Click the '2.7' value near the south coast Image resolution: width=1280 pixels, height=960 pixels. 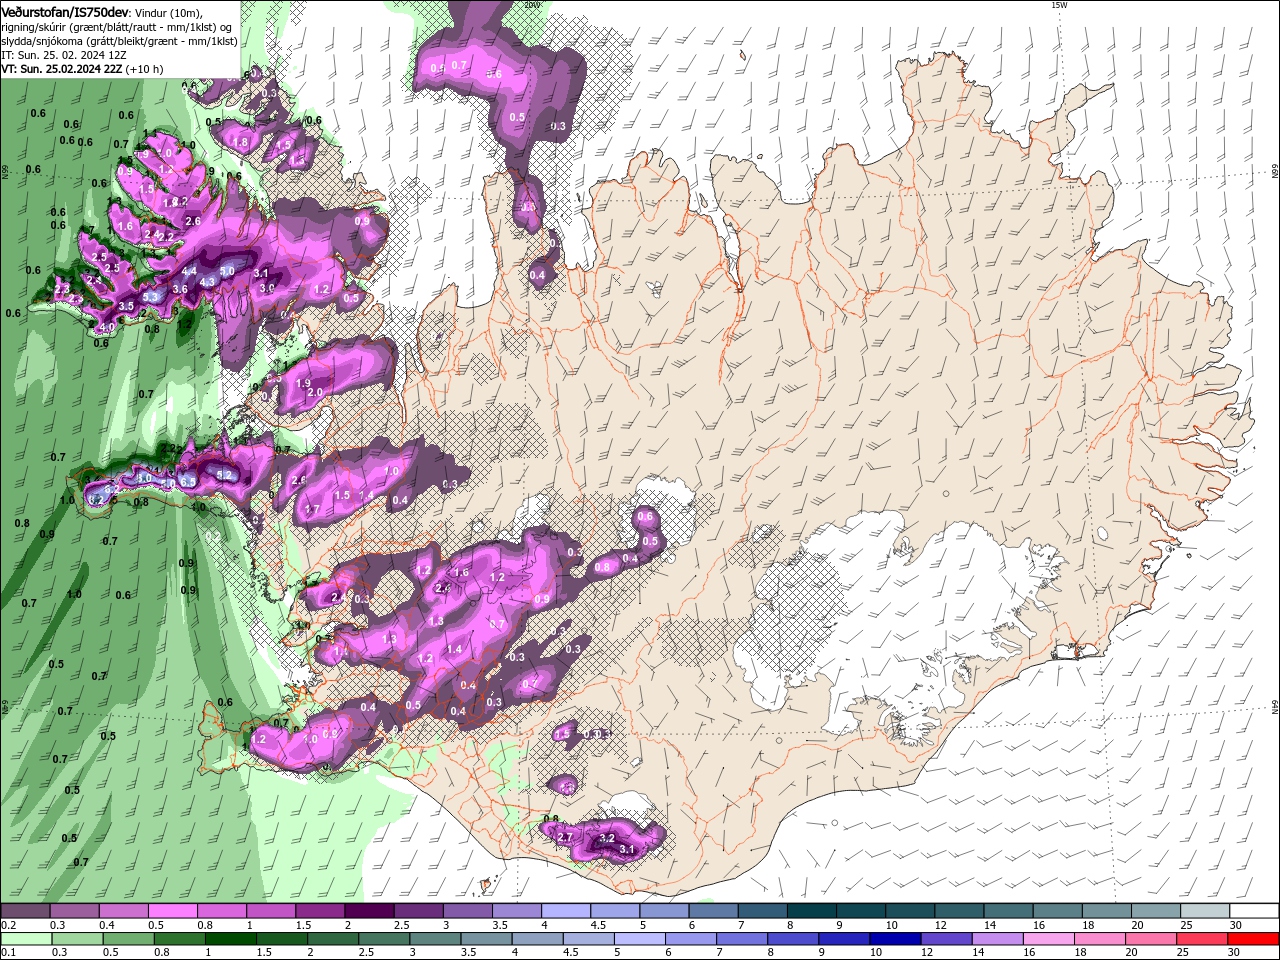(x=564, y=837)
